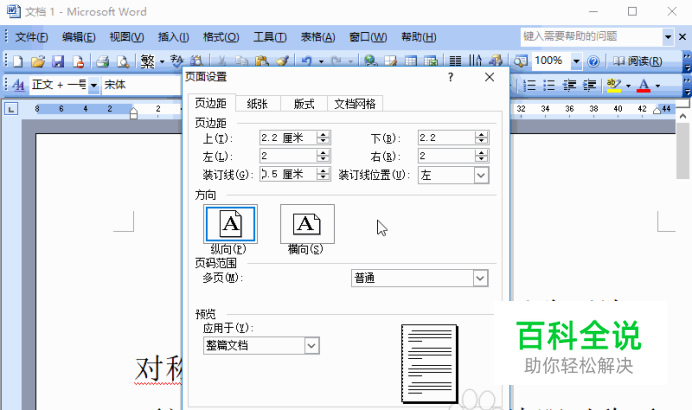Viewport: 692px width, 410px height.
Task: Open the 插入(I) menu
Action: [173, 37]
